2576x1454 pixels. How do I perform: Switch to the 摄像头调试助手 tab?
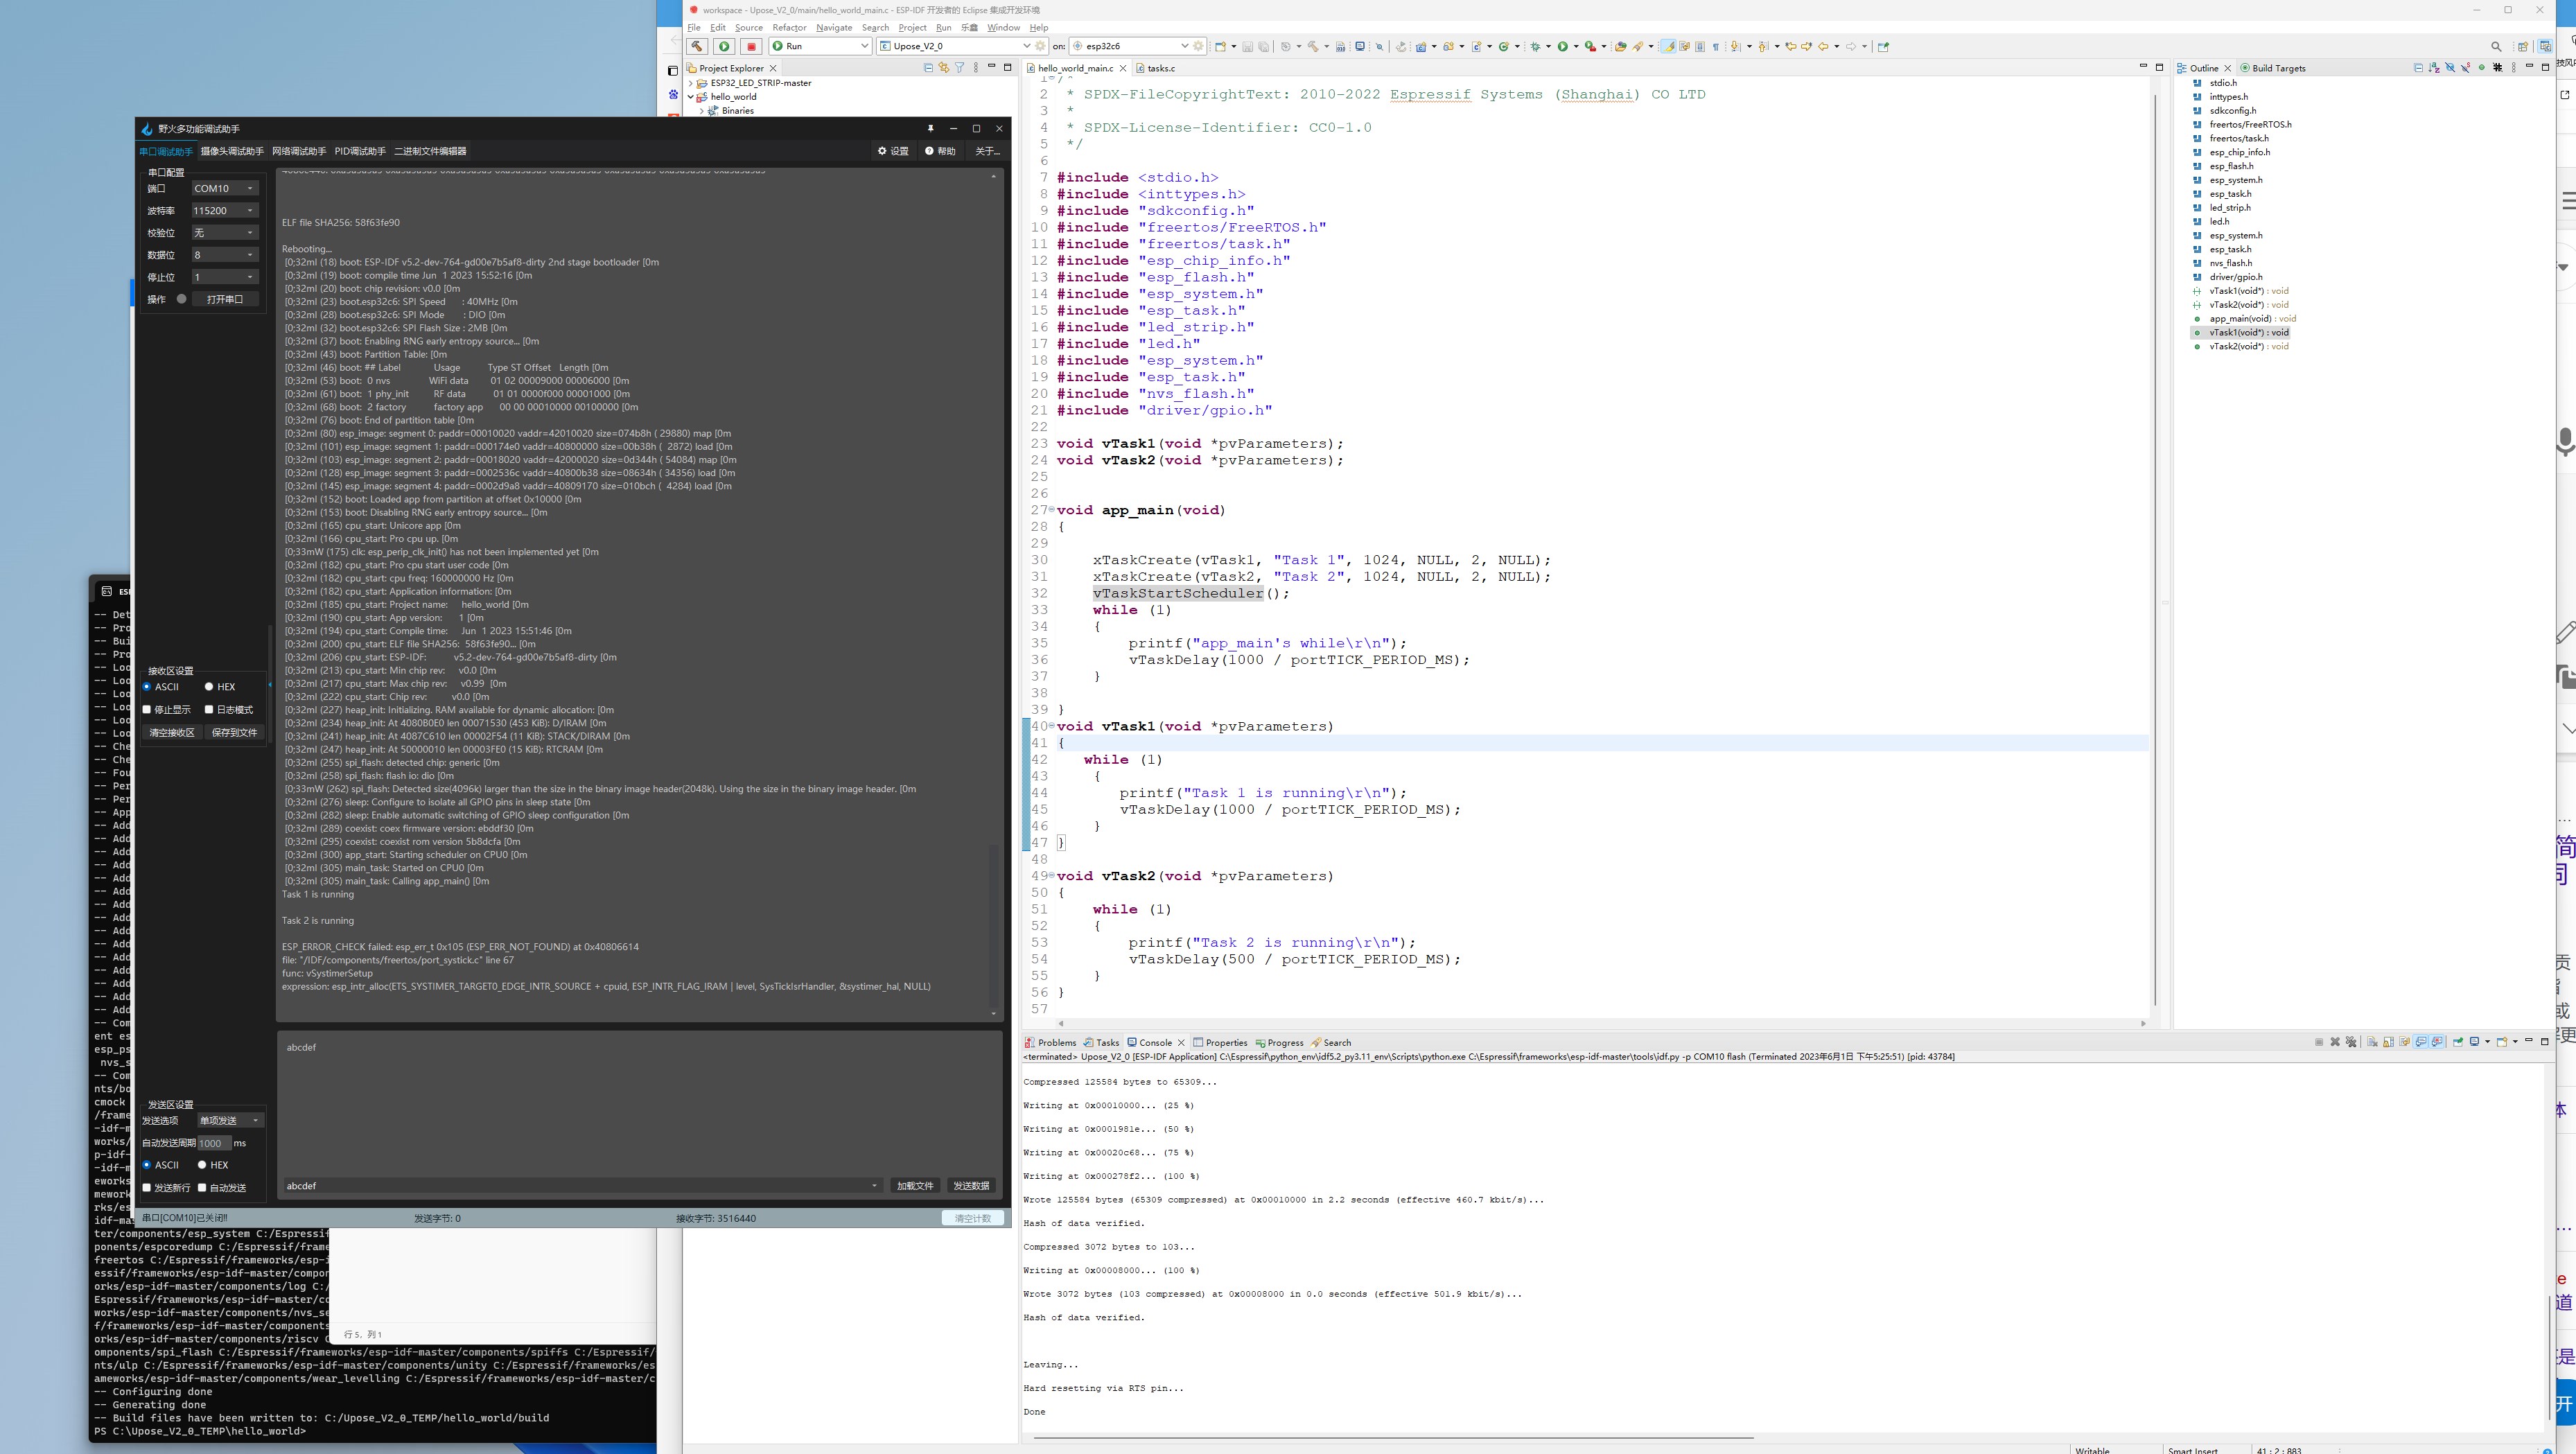[232, 151]
